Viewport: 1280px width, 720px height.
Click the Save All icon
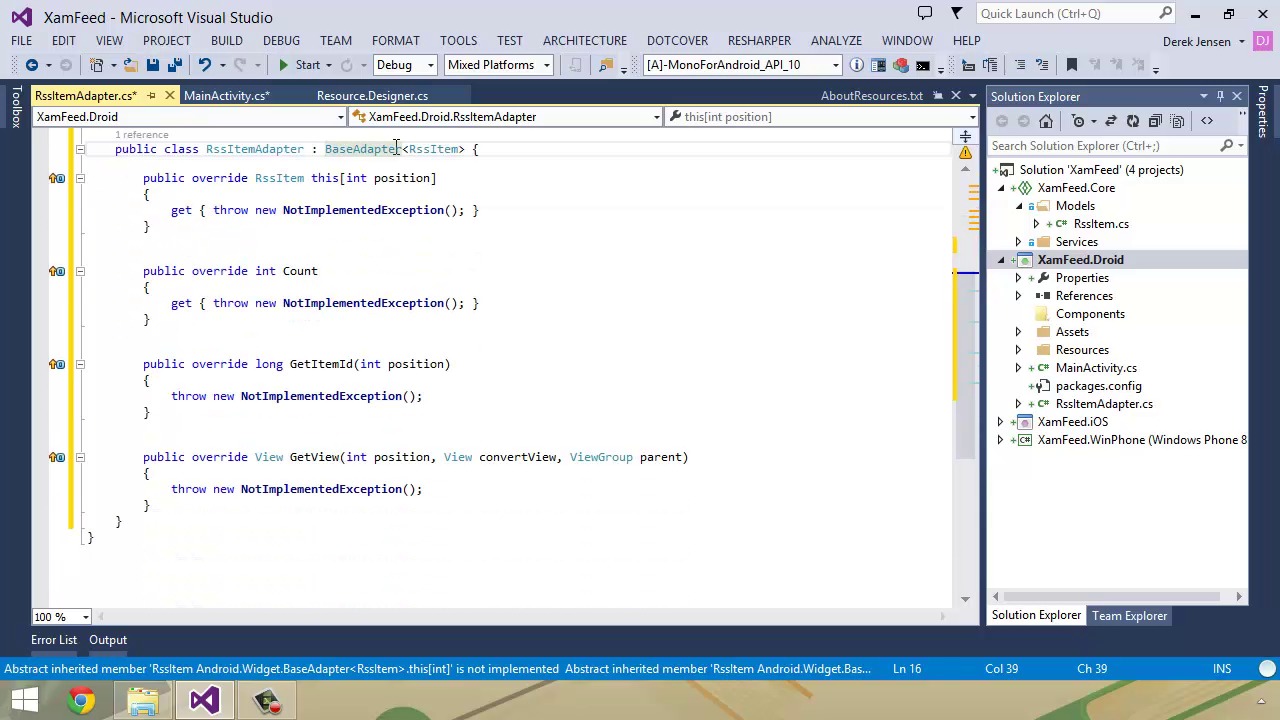(174, 65)
